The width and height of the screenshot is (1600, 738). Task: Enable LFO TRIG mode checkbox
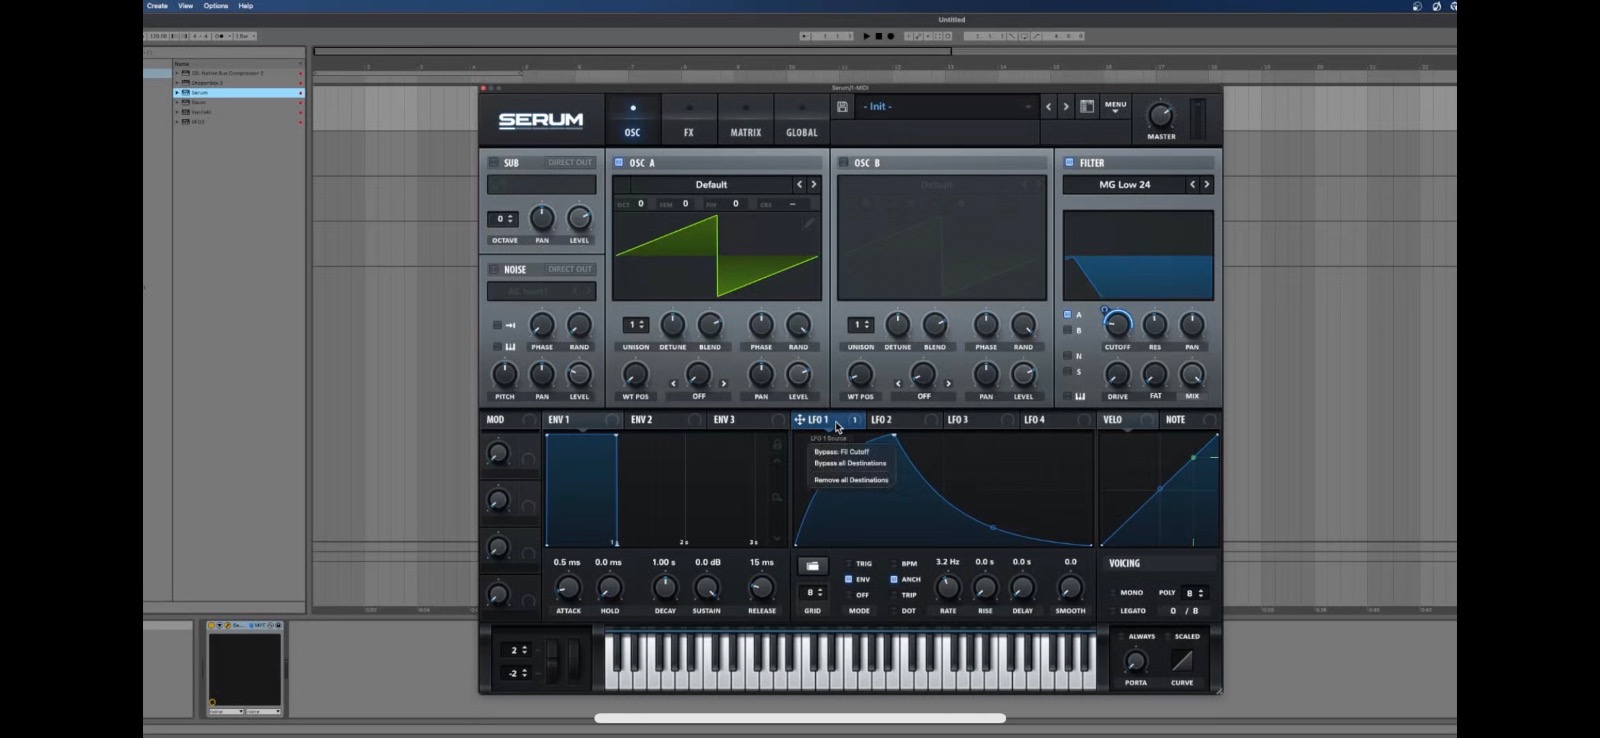pos(849,563)
